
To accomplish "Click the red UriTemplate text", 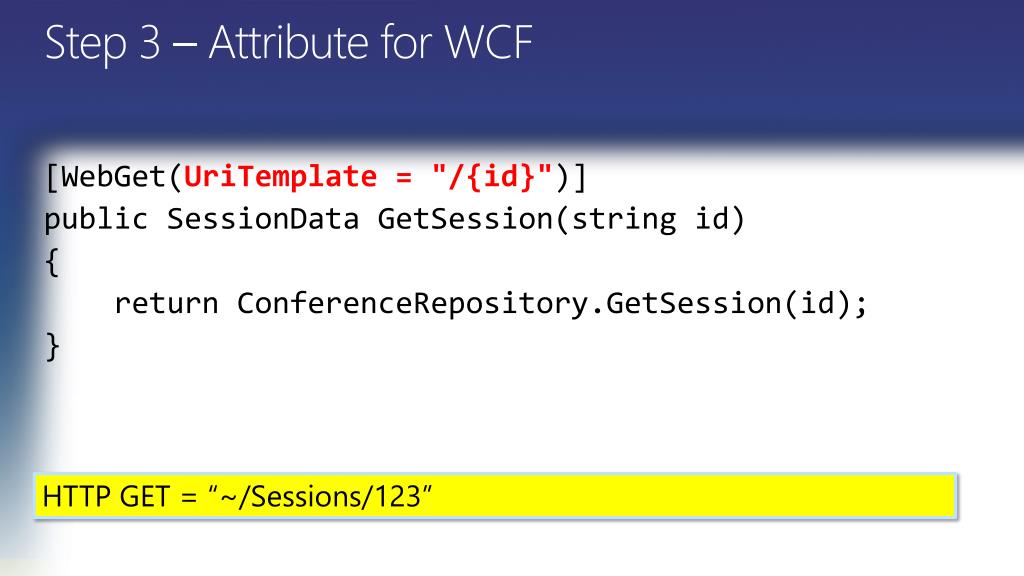I will 280,176.
